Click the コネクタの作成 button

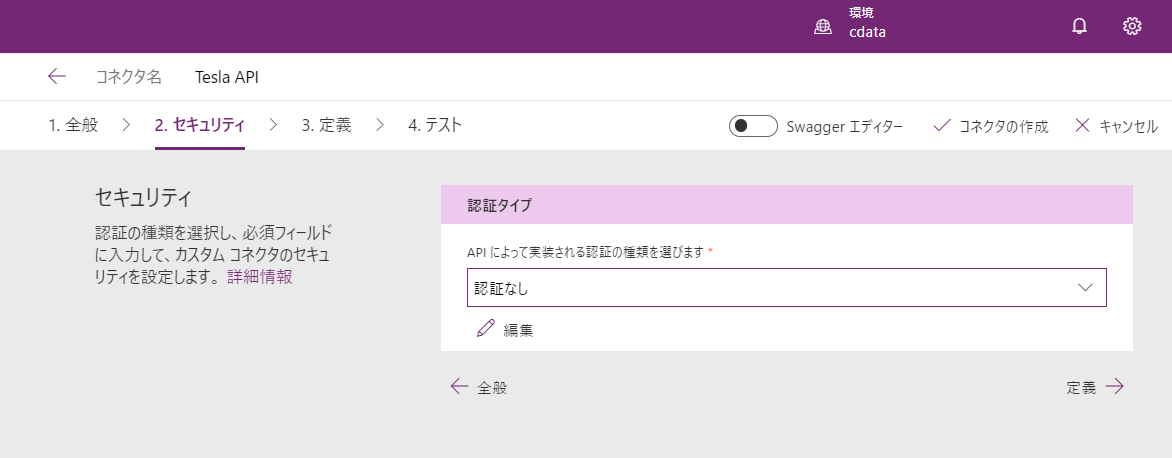[x=991, y=126]
